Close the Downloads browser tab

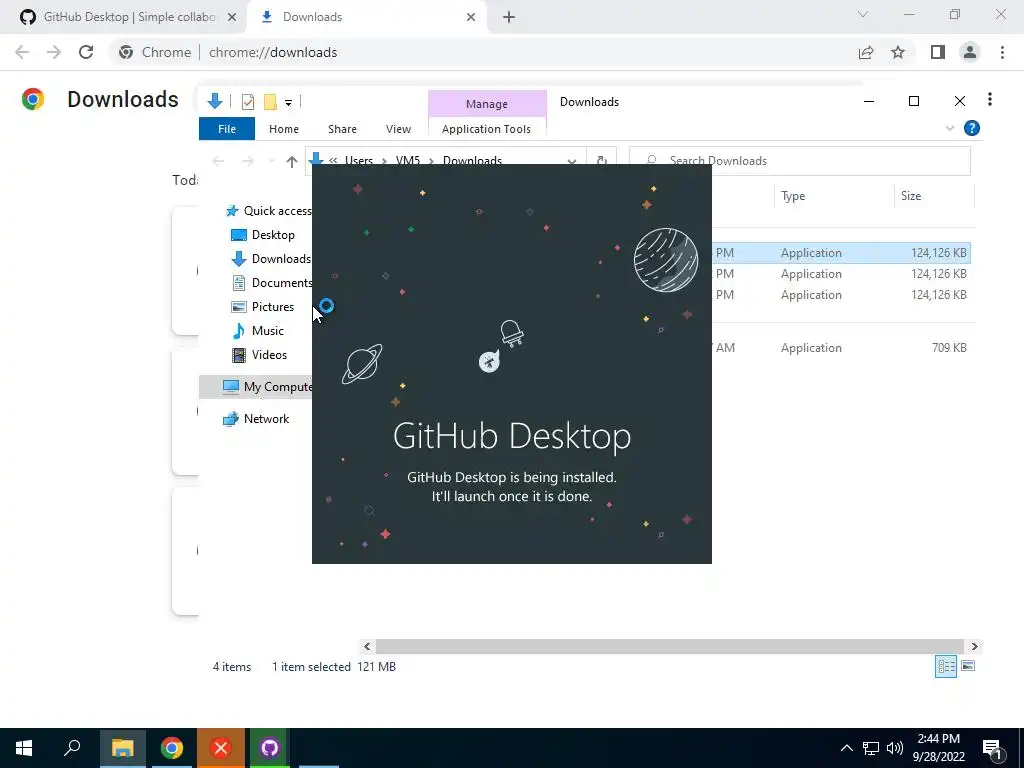point(471,17)
